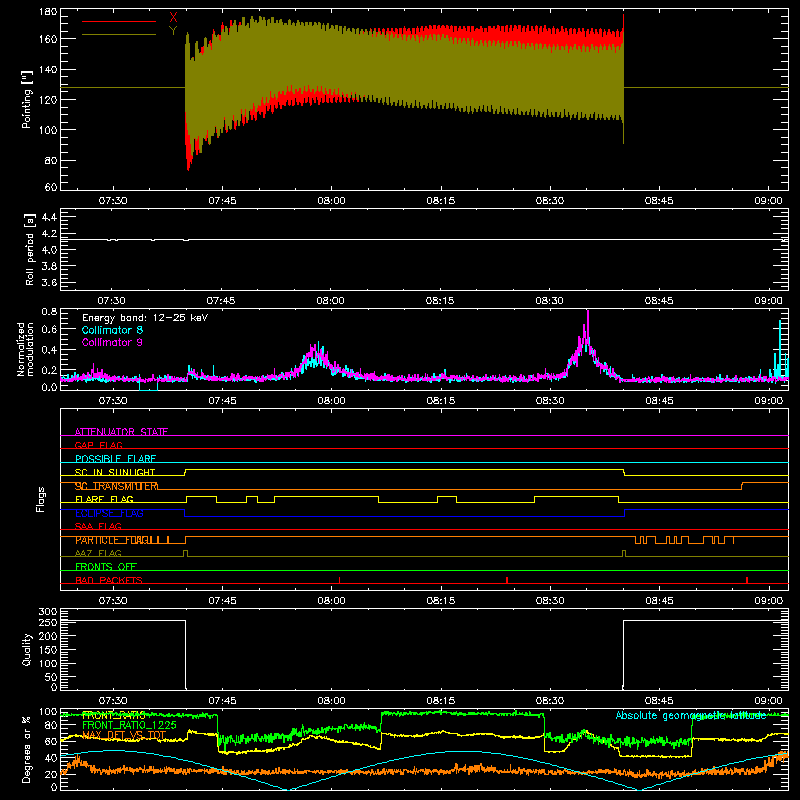Click the 60 tick on Pointing axis
Viewport: 800px width, 800px height.
tap(51, 187)
